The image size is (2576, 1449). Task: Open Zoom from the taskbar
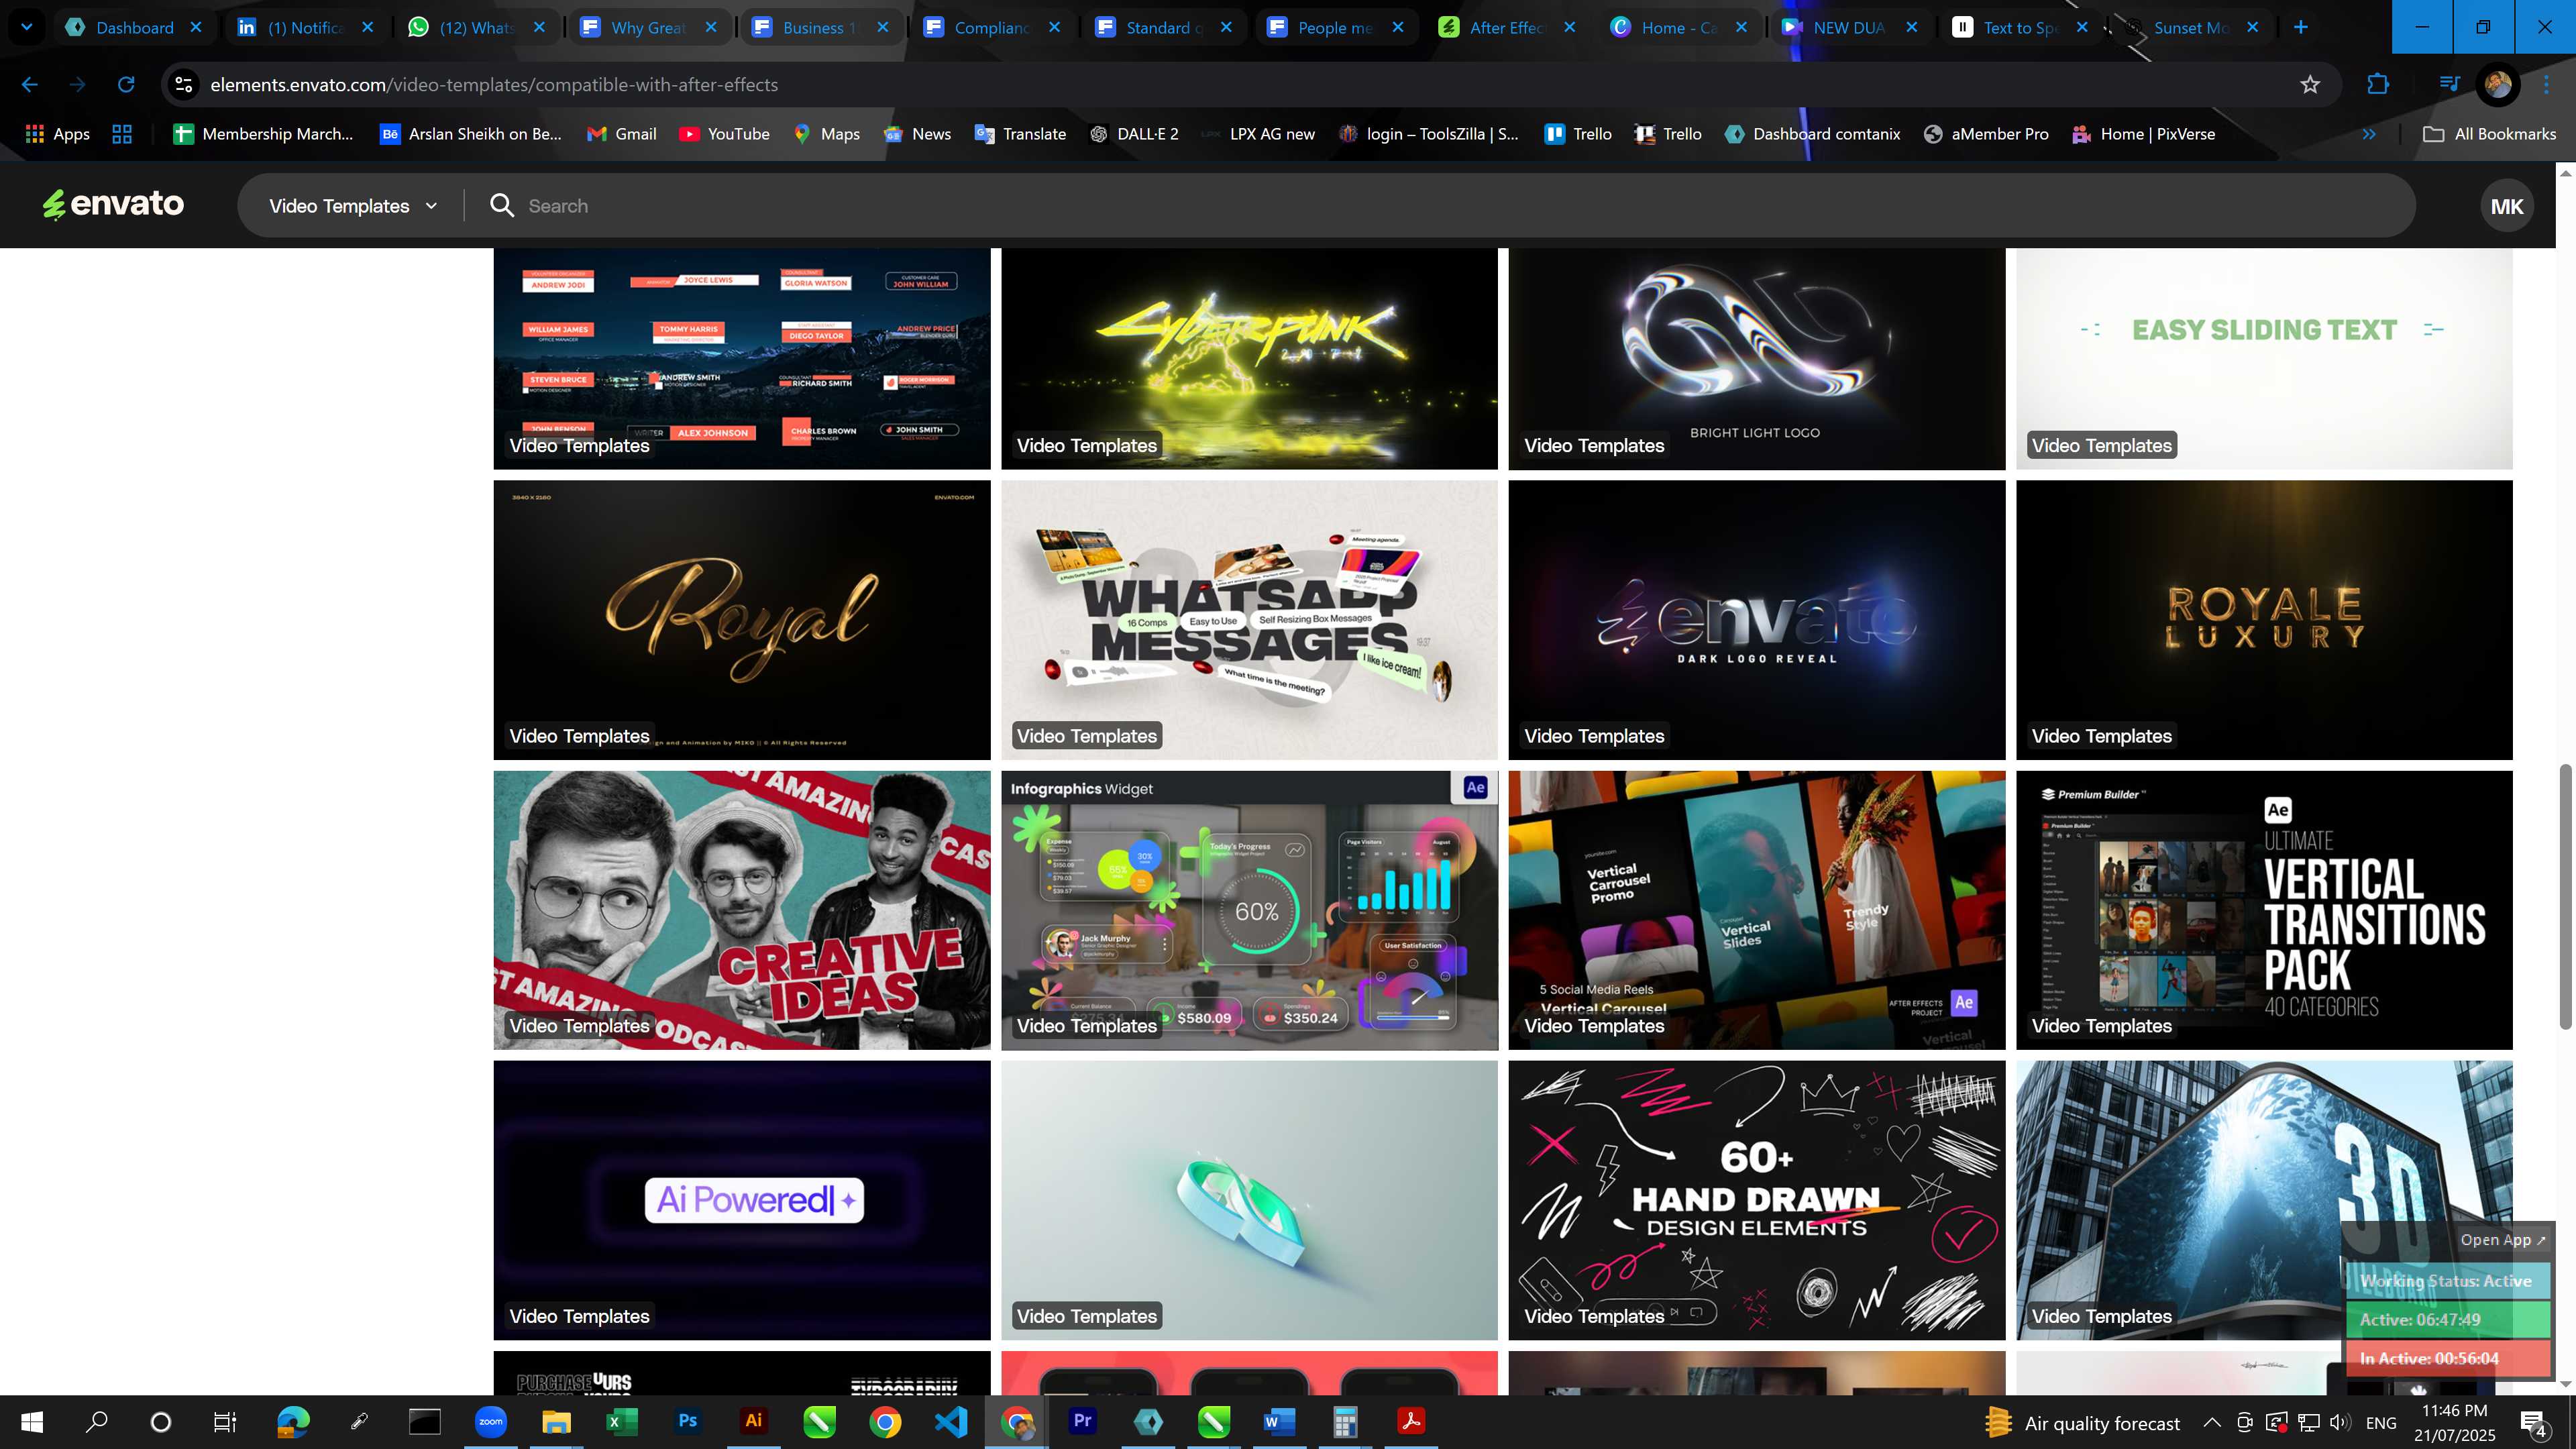tap(490, 1421)
